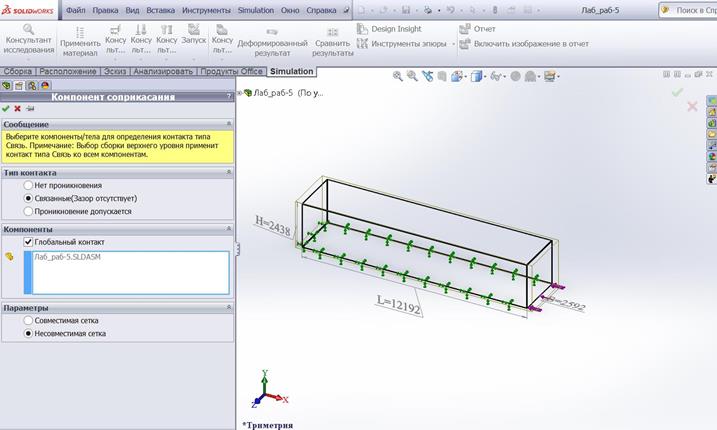Collapse the Тип контакта section
717x430 pixels.
[228, 173]
